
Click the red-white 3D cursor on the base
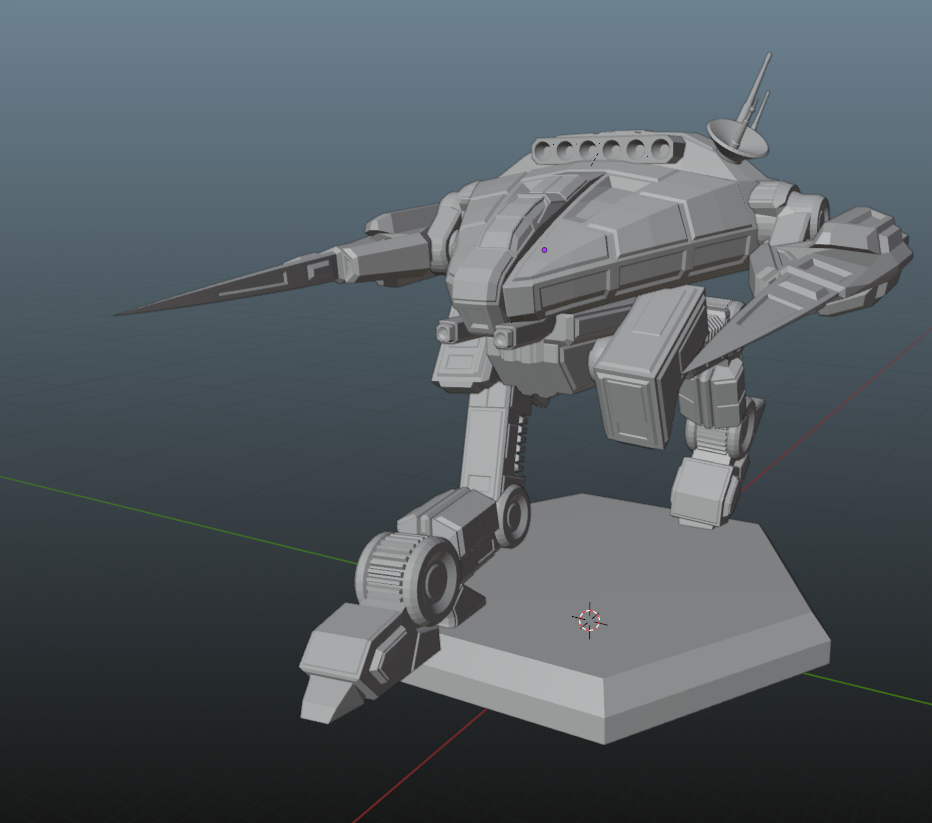[x=590, y=620]
